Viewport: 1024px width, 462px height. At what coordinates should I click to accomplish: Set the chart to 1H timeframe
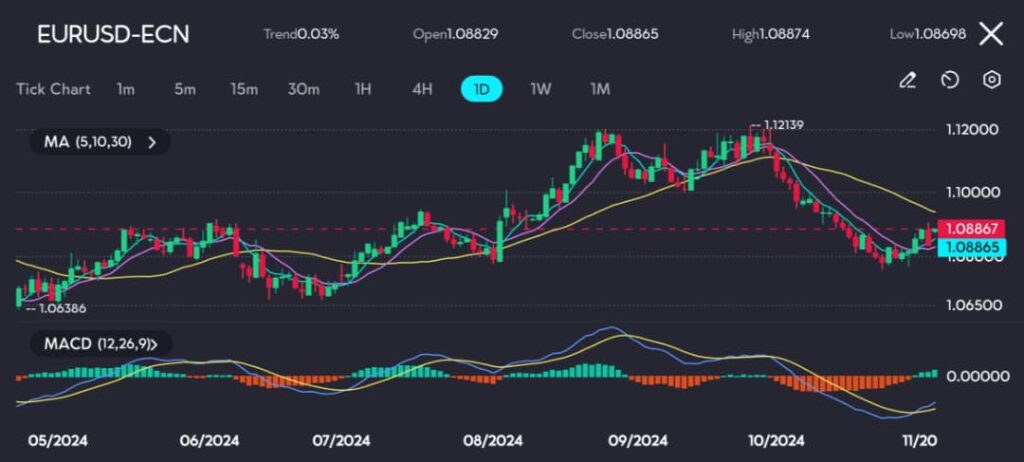tap(363, 89)
